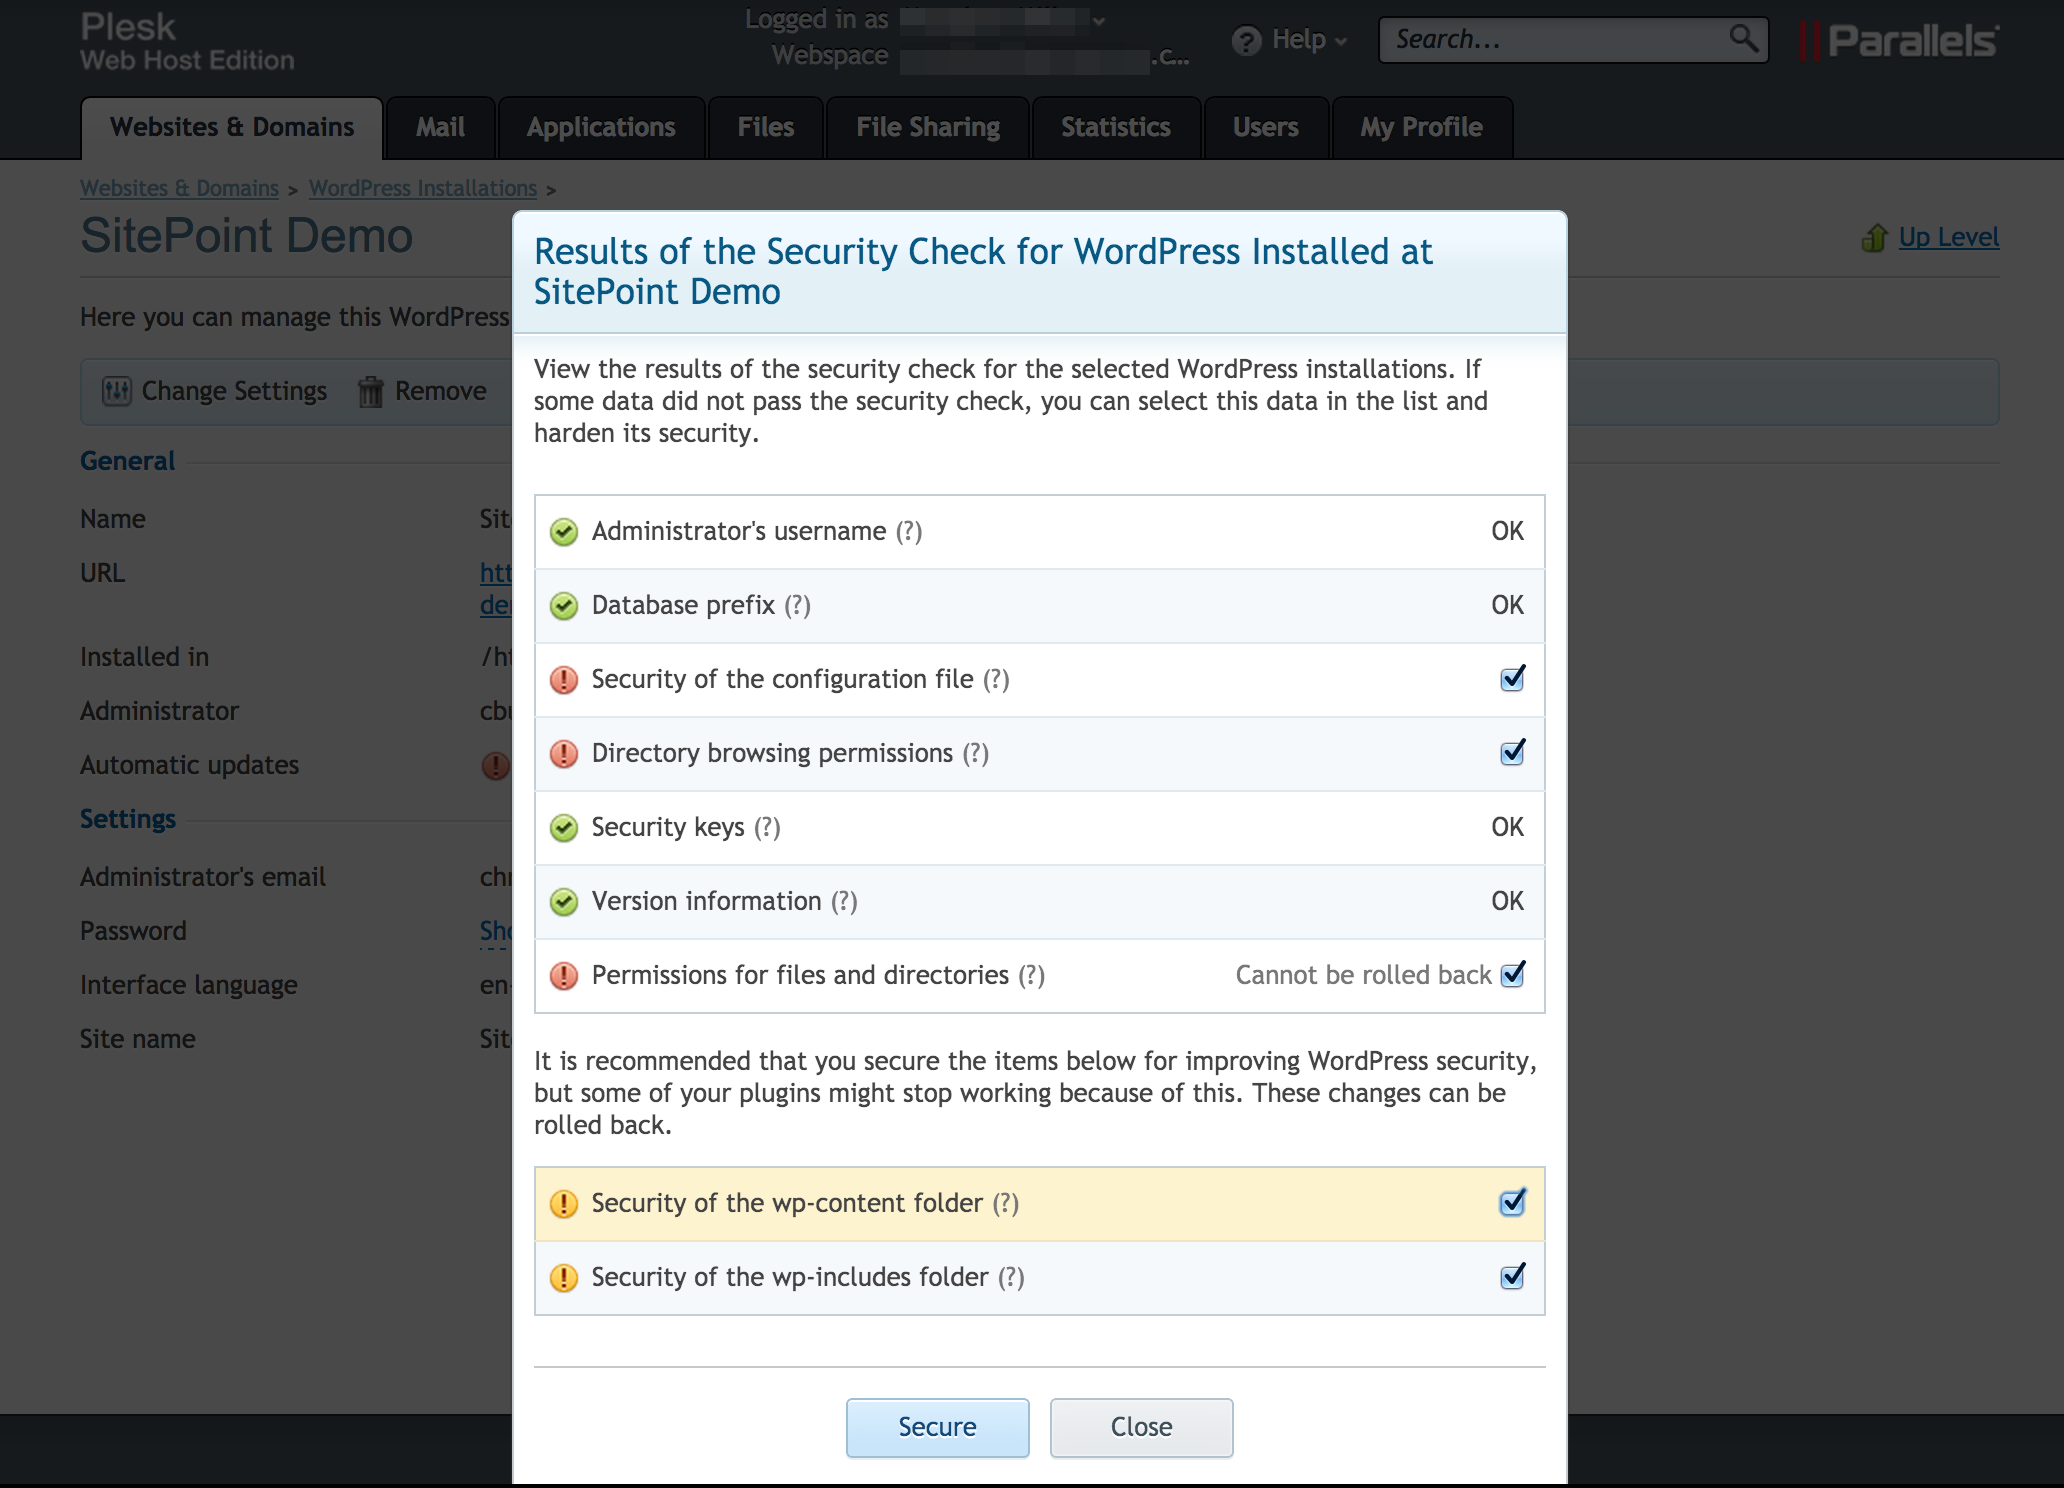Open the Statistics tab
Image resolution: width=2064 pixels, height=1488 pixels.
coord(1115,128)
